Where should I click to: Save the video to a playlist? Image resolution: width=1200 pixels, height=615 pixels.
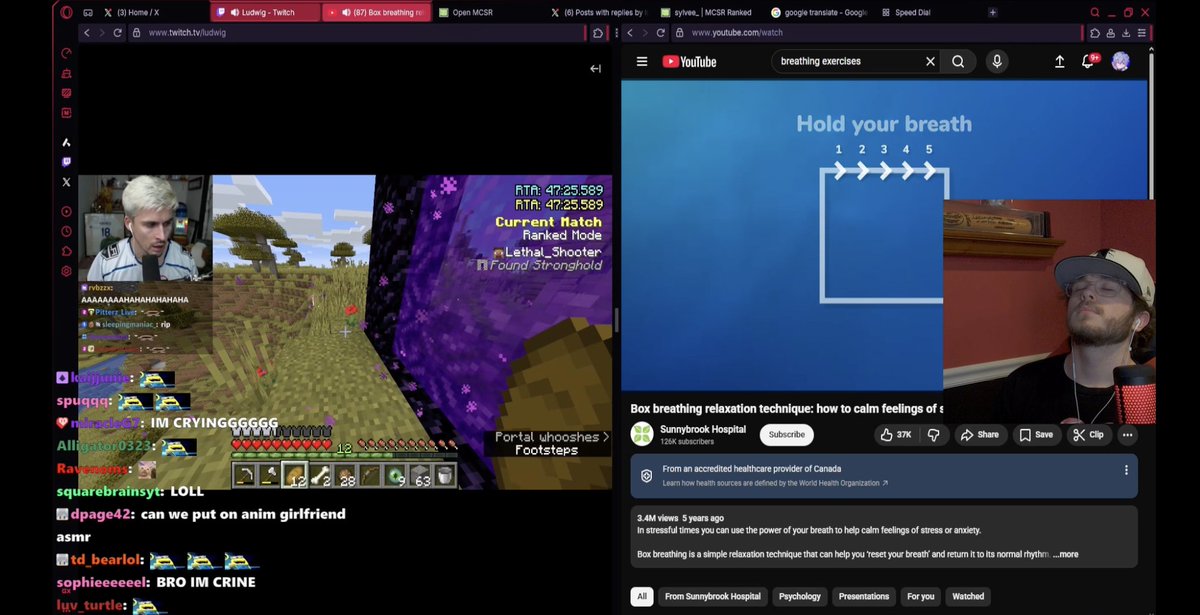1036,434
